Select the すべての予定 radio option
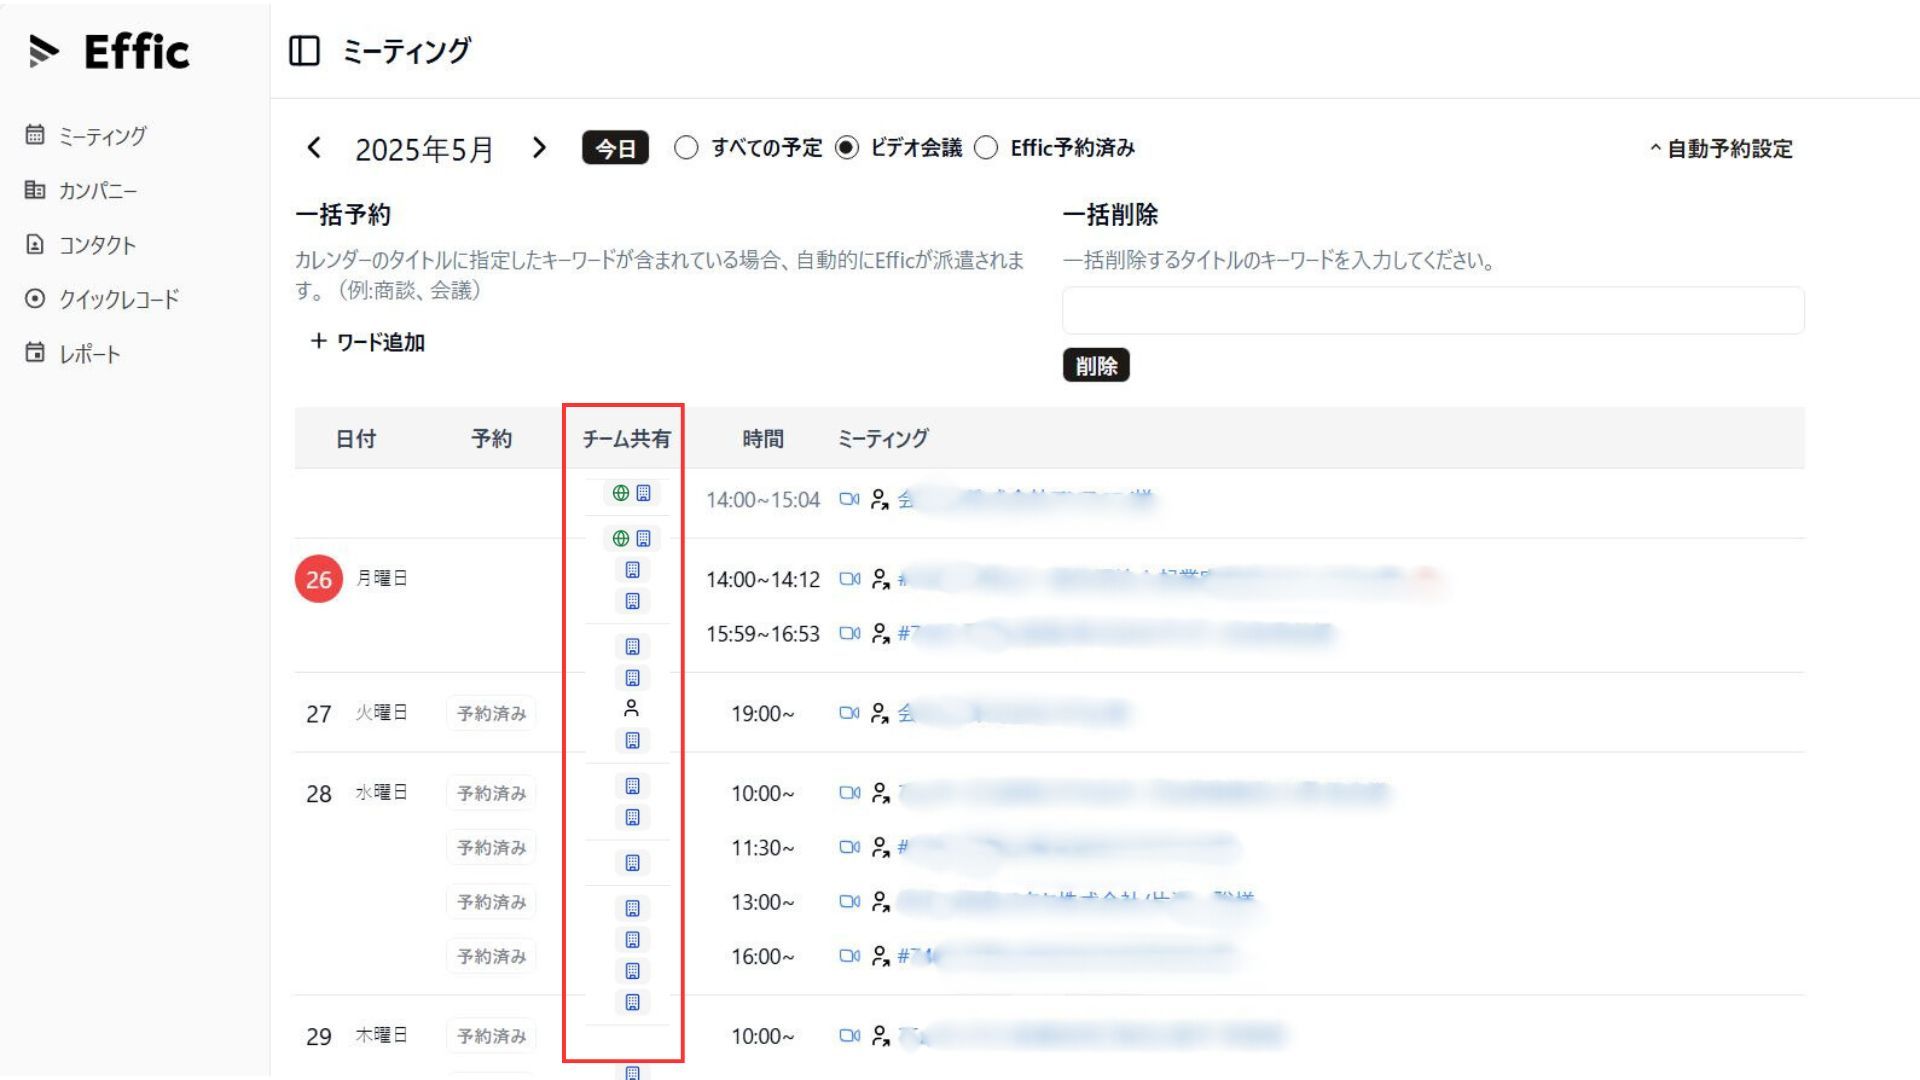1920x1080 pixels. (x=686, y=148)
